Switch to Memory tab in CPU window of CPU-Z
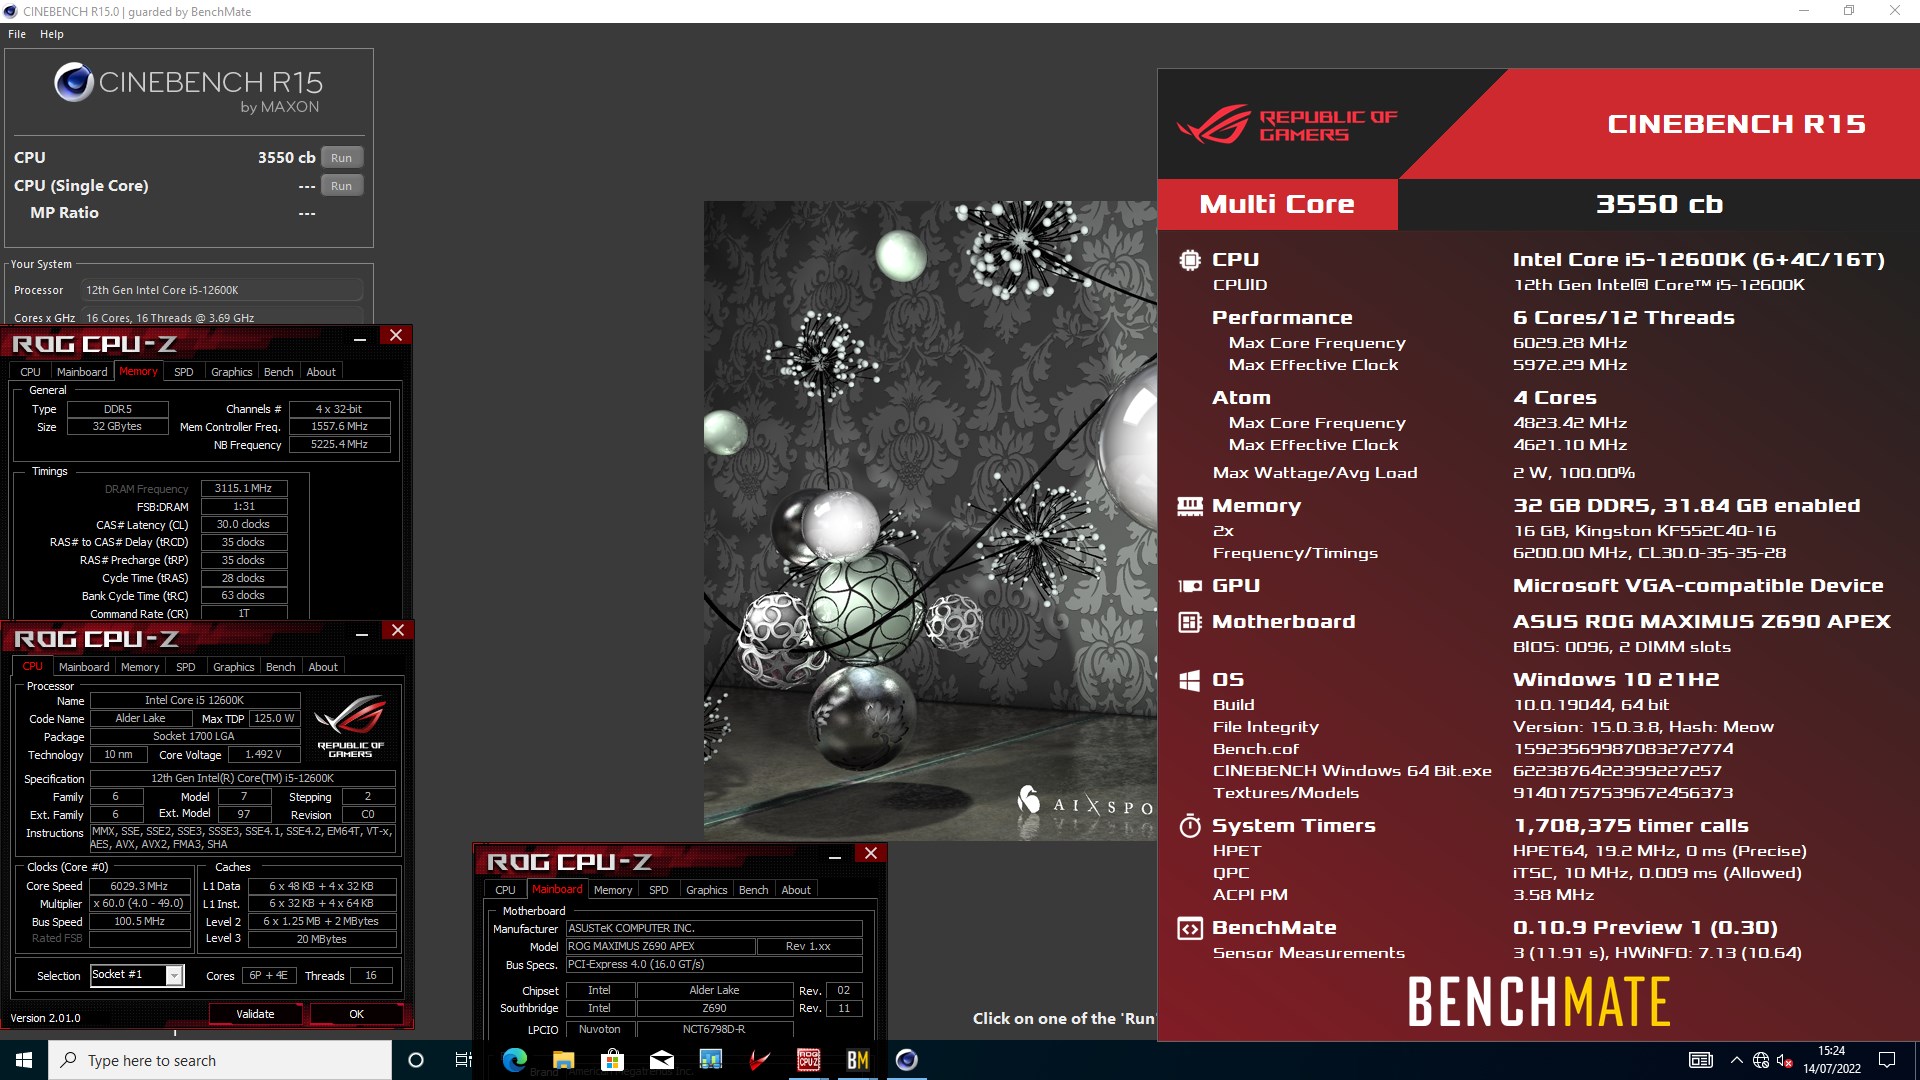The height and width of the screenshot is (1080, 1920). (x=140, y=667)
